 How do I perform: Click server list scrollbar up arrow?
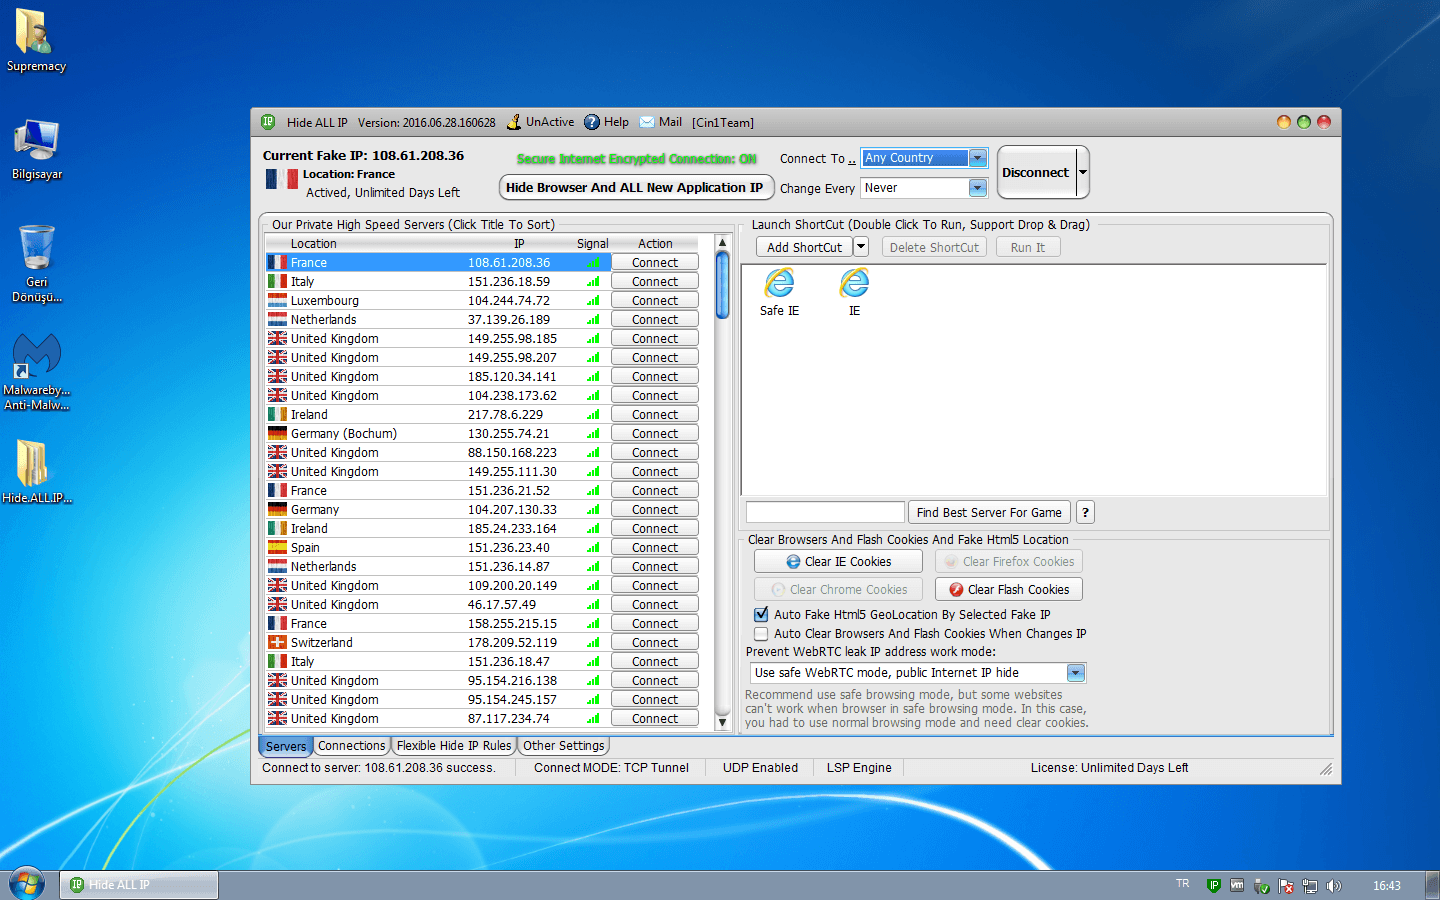click(x=723, y=243)
